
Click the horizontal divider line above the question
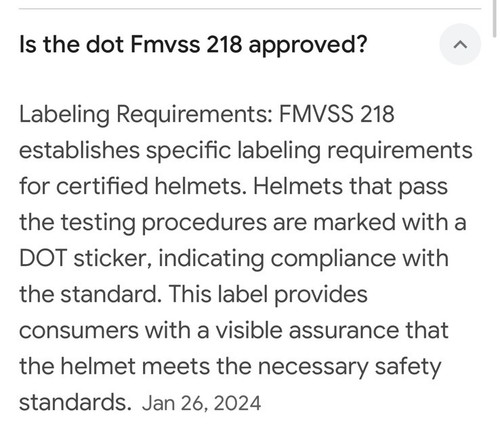pos(250,9)
